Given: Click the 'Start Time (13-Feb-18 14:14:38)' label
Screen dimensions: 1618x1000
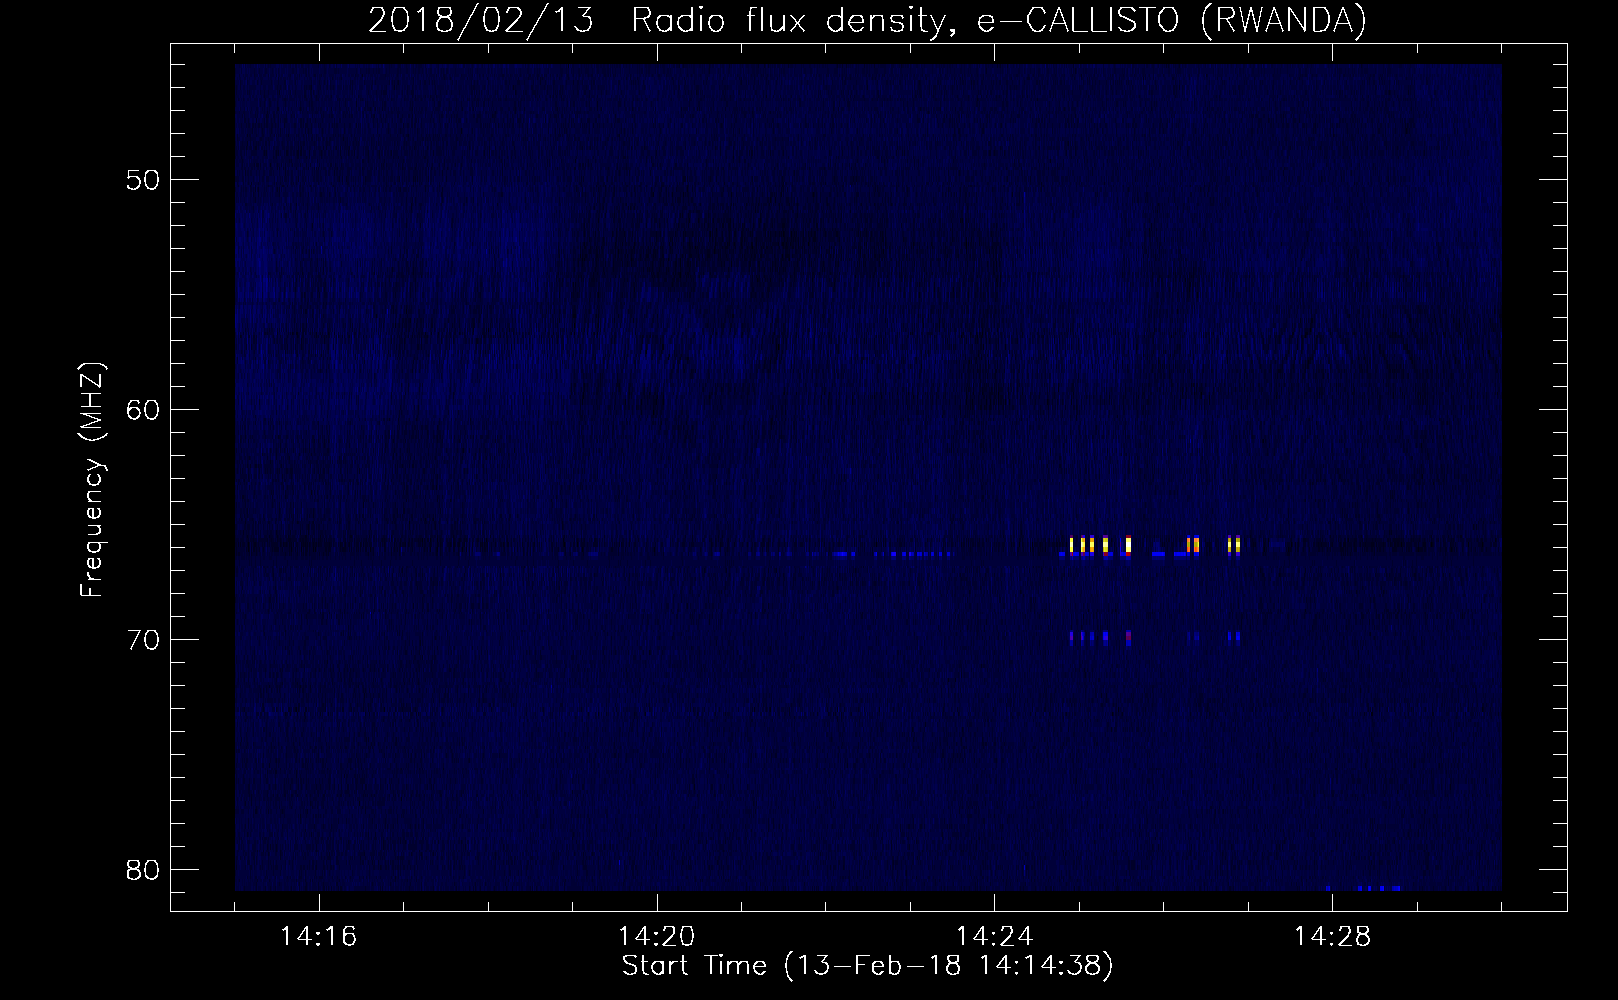Looking at the screenshot, I should click(867, 966).
